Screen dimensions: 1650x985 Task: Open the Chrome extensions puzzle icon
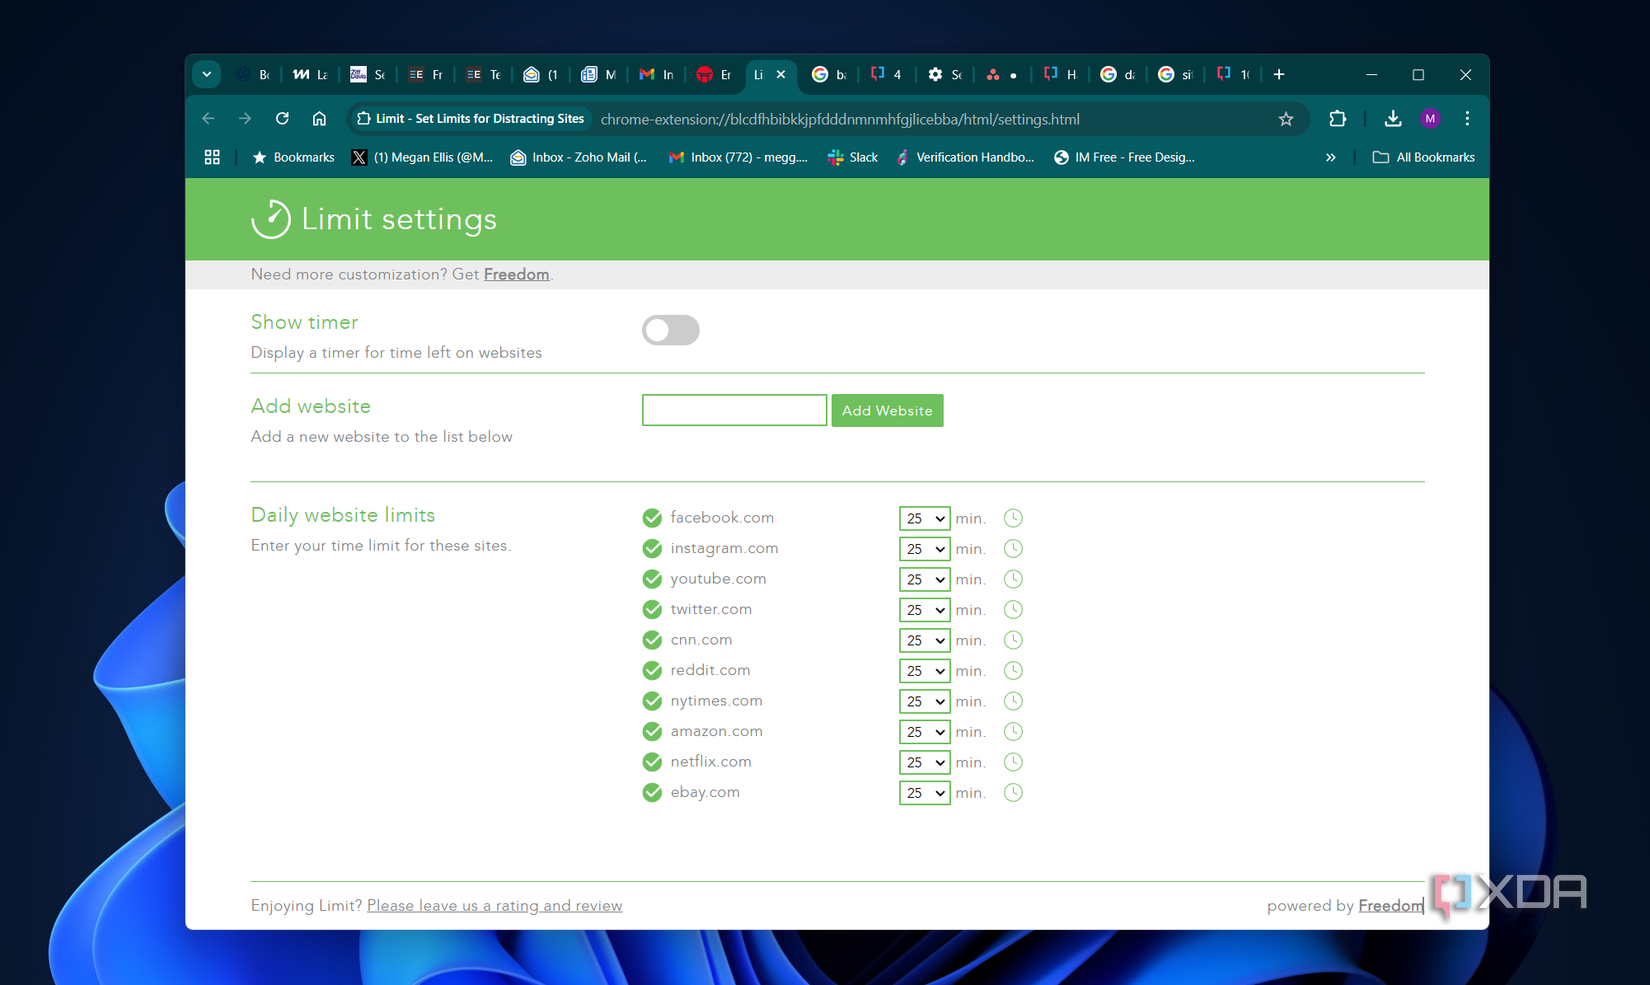coord(1337,119)
